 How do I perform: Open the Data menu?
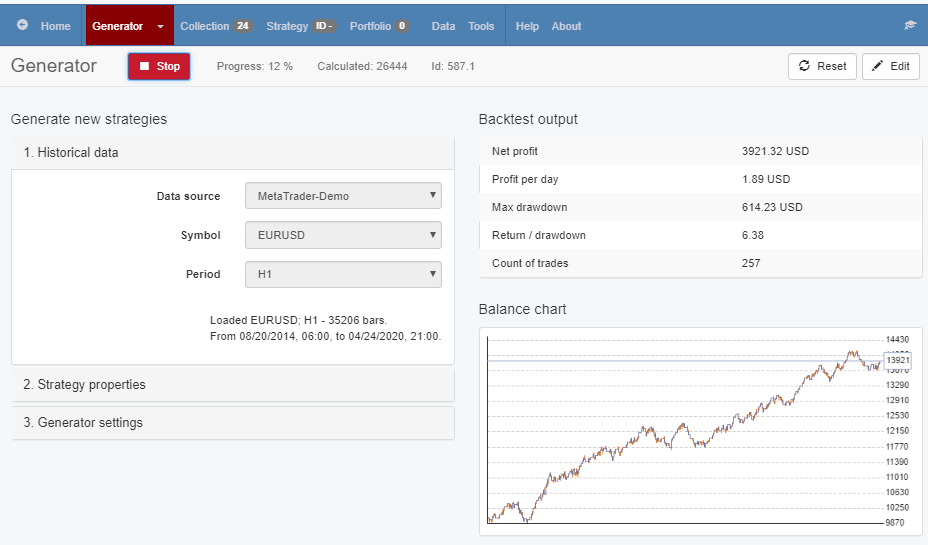point(443,26)
